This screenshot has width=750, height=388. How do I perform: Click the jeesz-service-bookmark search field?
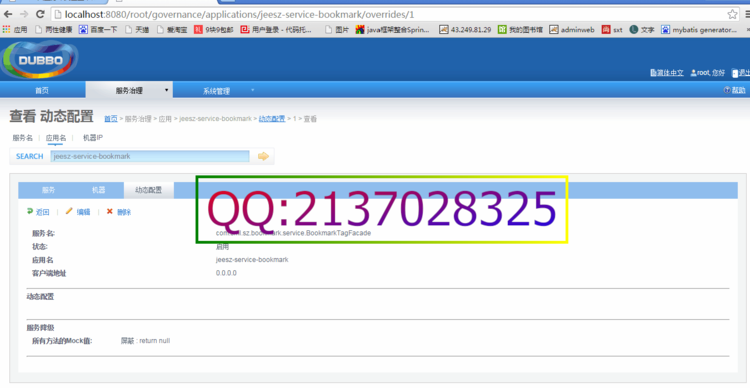tap(150, 156)
